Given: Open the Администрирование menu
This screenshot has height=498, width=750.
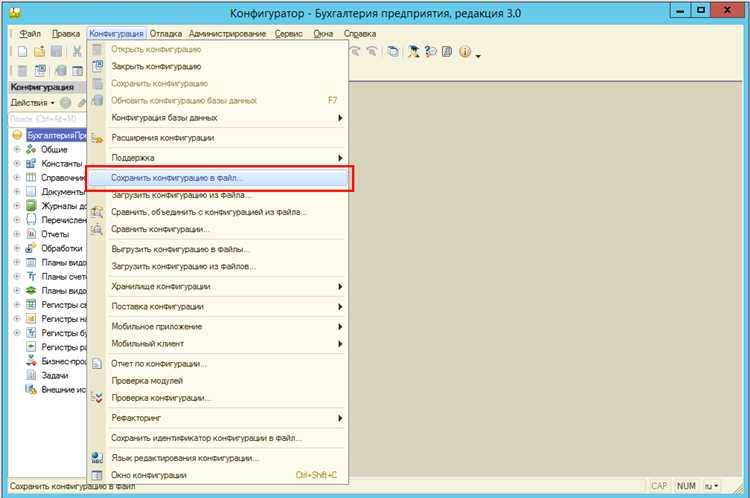Looking at the screenshot, I should tap(227, 33).
